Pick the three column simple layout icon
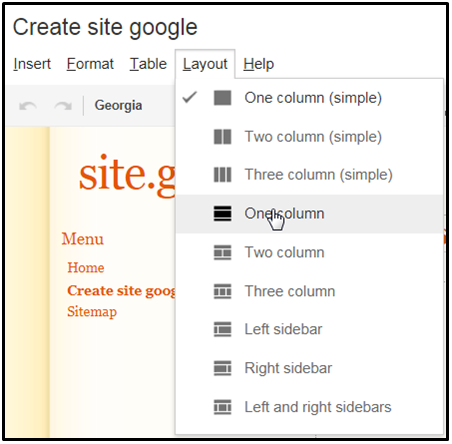Viewport: 452px width, 444px height. click(222, 175)
